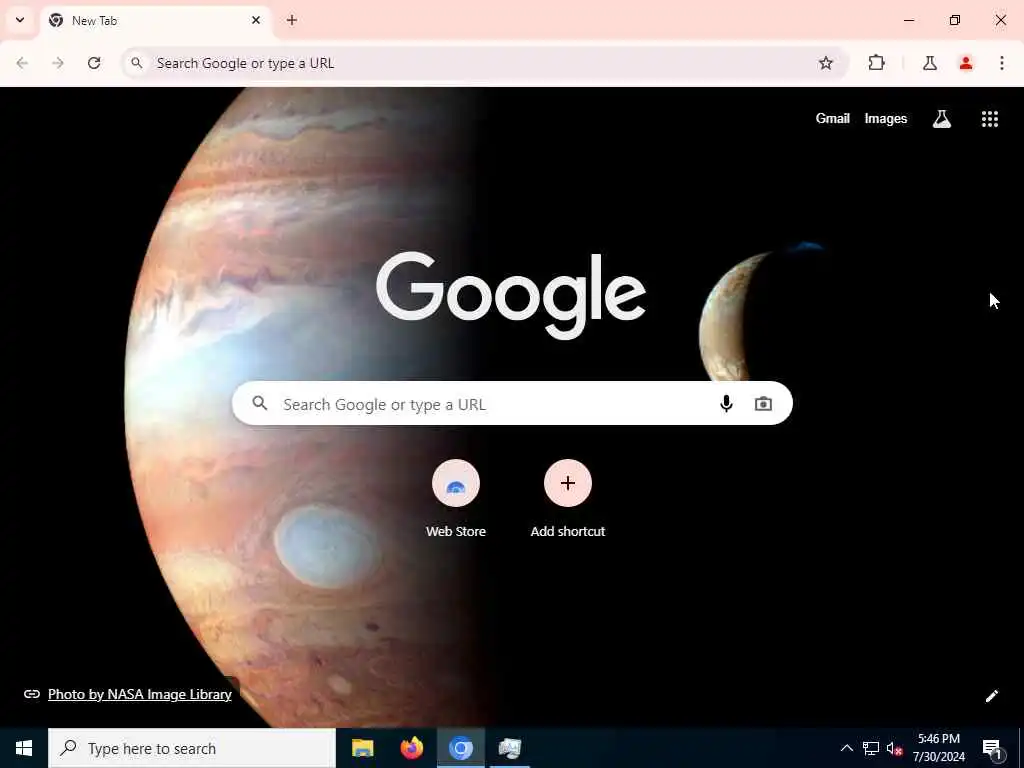Open the taskbar app right of Chrome
Screen dimensions: 1024x768
click(x=509, y=748)
